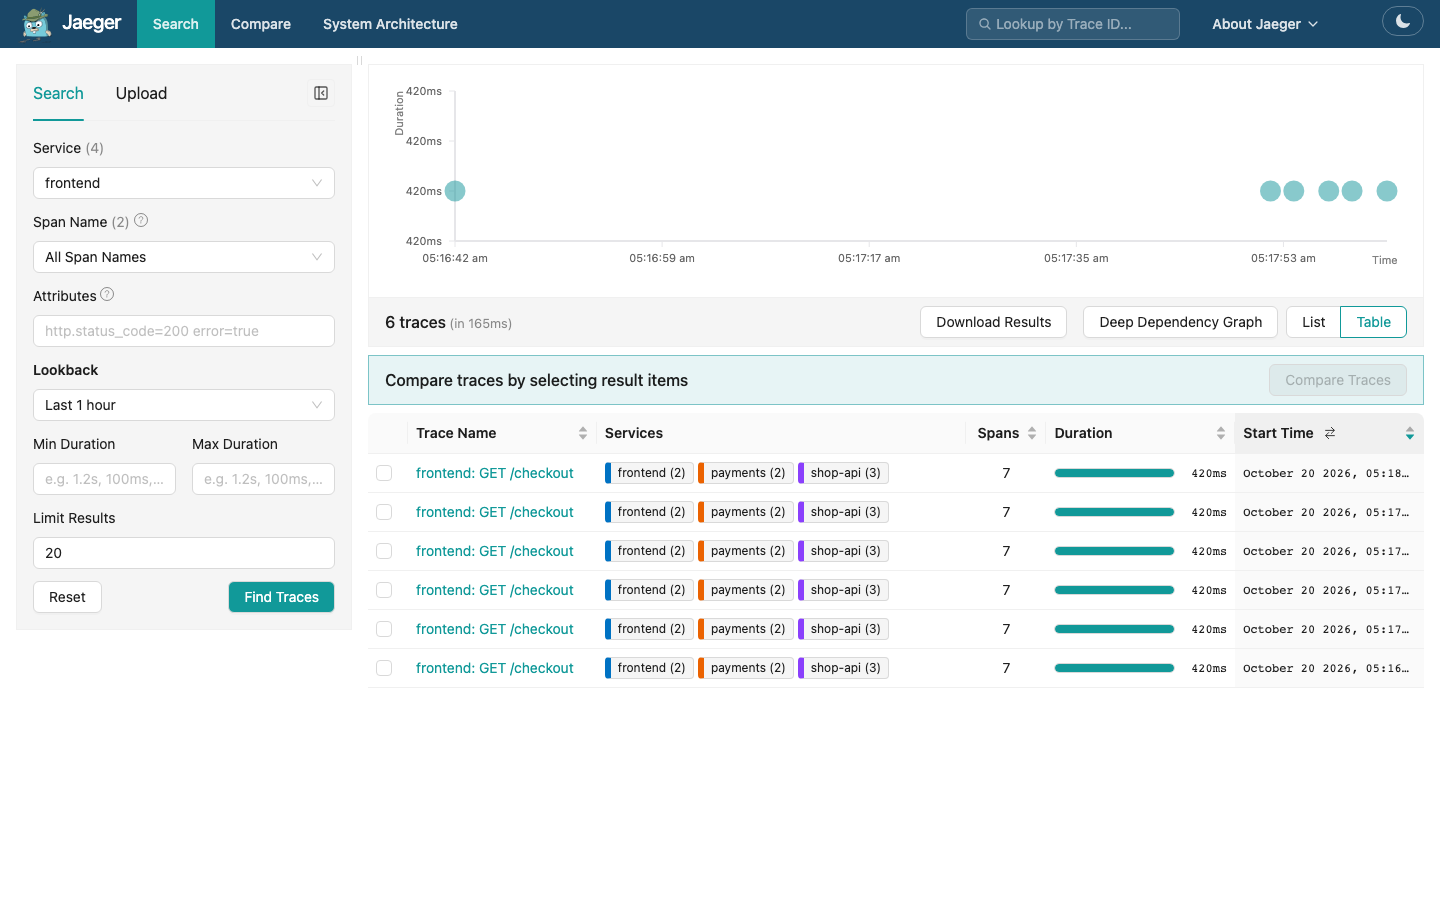
Task: Select the Search tab in sidebar
Action: click(58, 93)
